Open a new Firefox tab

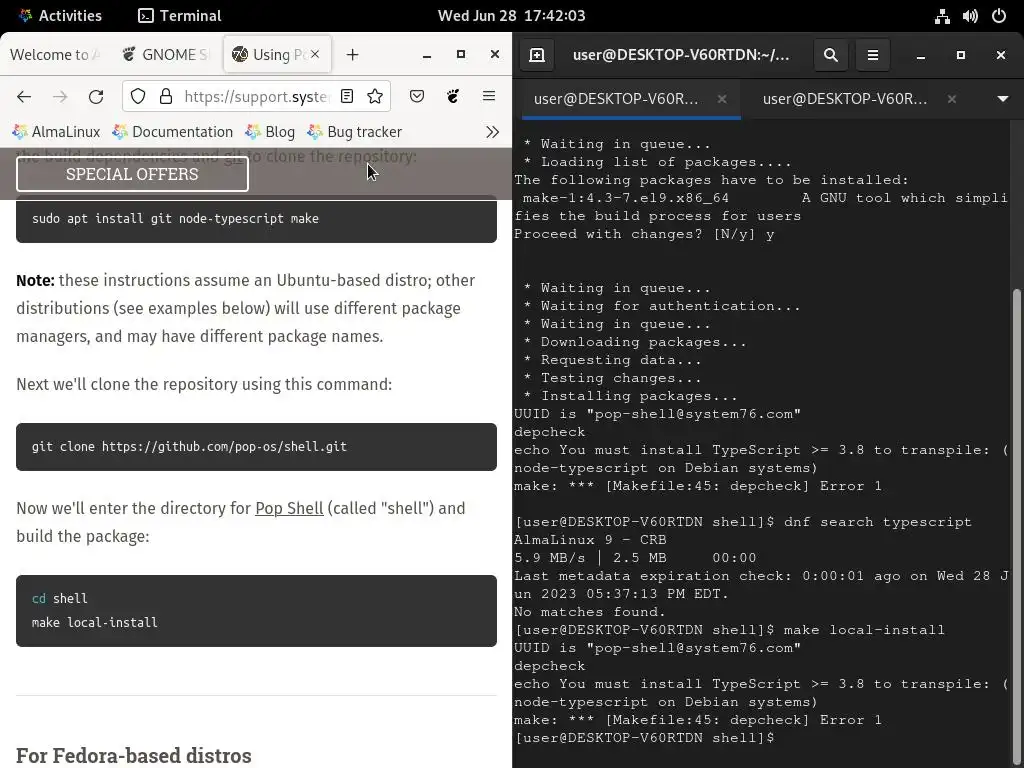click(x=353, y=55)
